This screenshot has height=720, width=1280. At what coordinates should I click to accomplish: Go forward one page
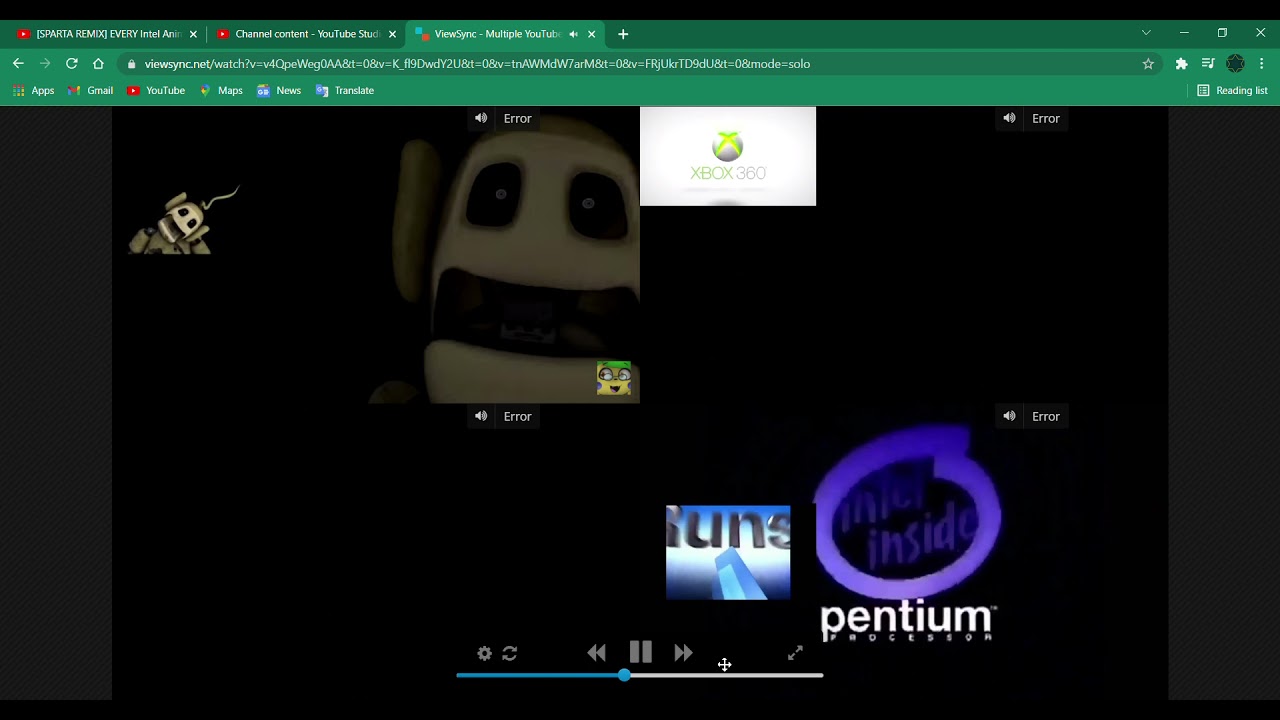(45, 63)
